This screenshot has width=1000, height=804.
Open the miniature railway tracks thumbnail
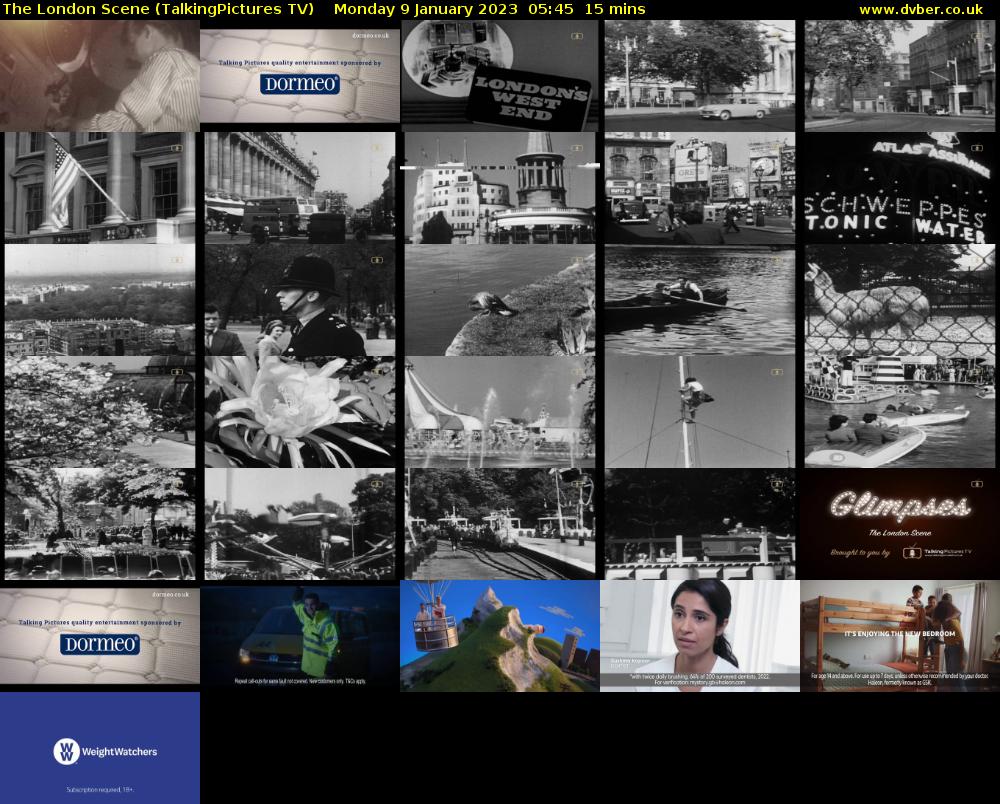tap(500, 523)
